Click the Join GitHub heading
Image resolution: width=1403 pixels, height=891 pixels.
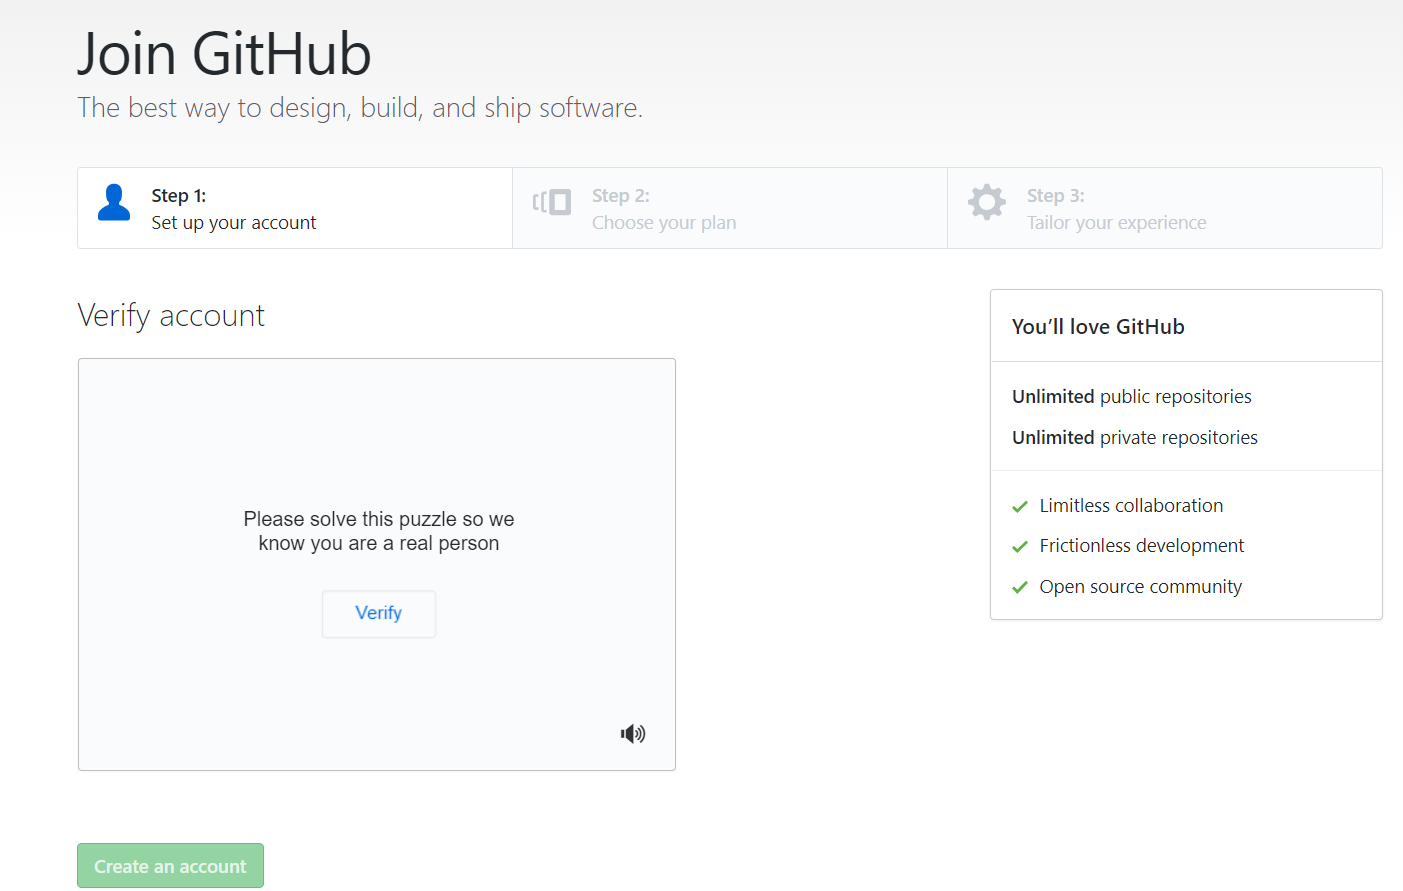coord(225,53)
